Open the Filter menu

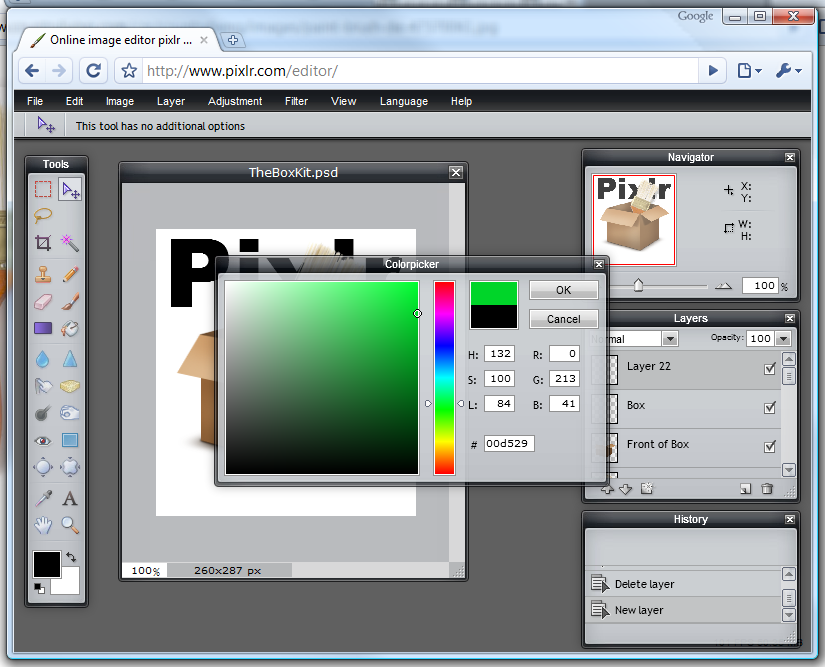pyautogui.click(x=296, y=101)
